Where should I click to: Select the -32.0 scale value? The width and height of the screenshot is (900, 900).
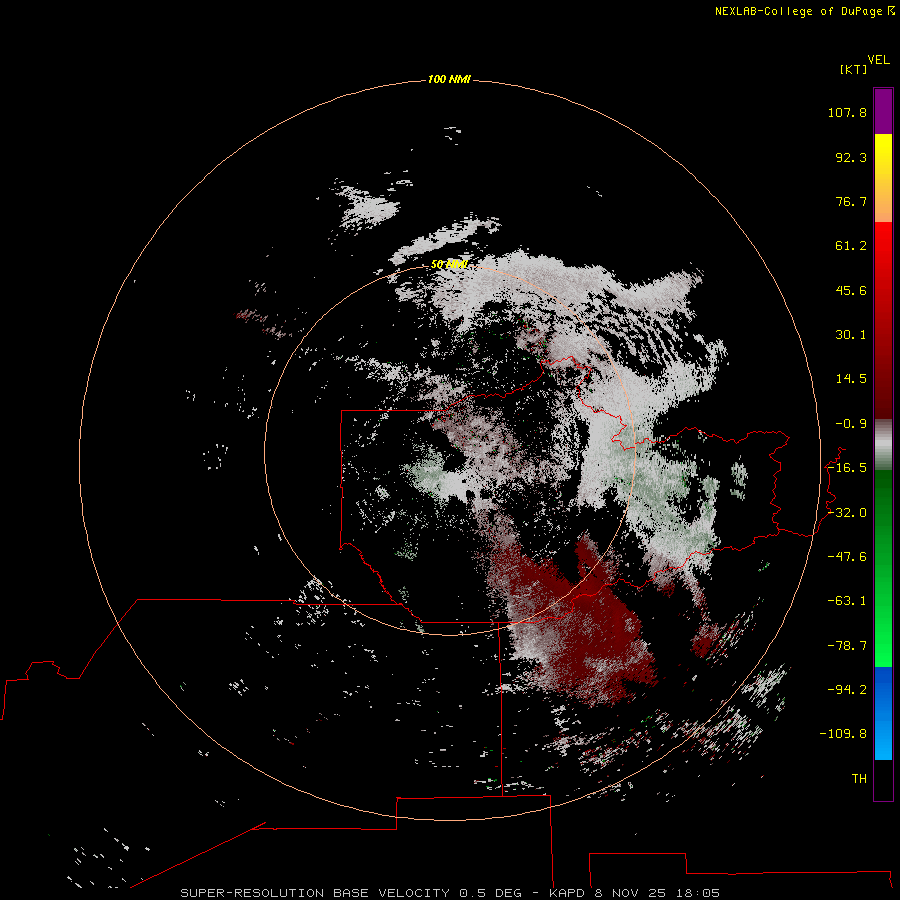[x=847, y=513]
